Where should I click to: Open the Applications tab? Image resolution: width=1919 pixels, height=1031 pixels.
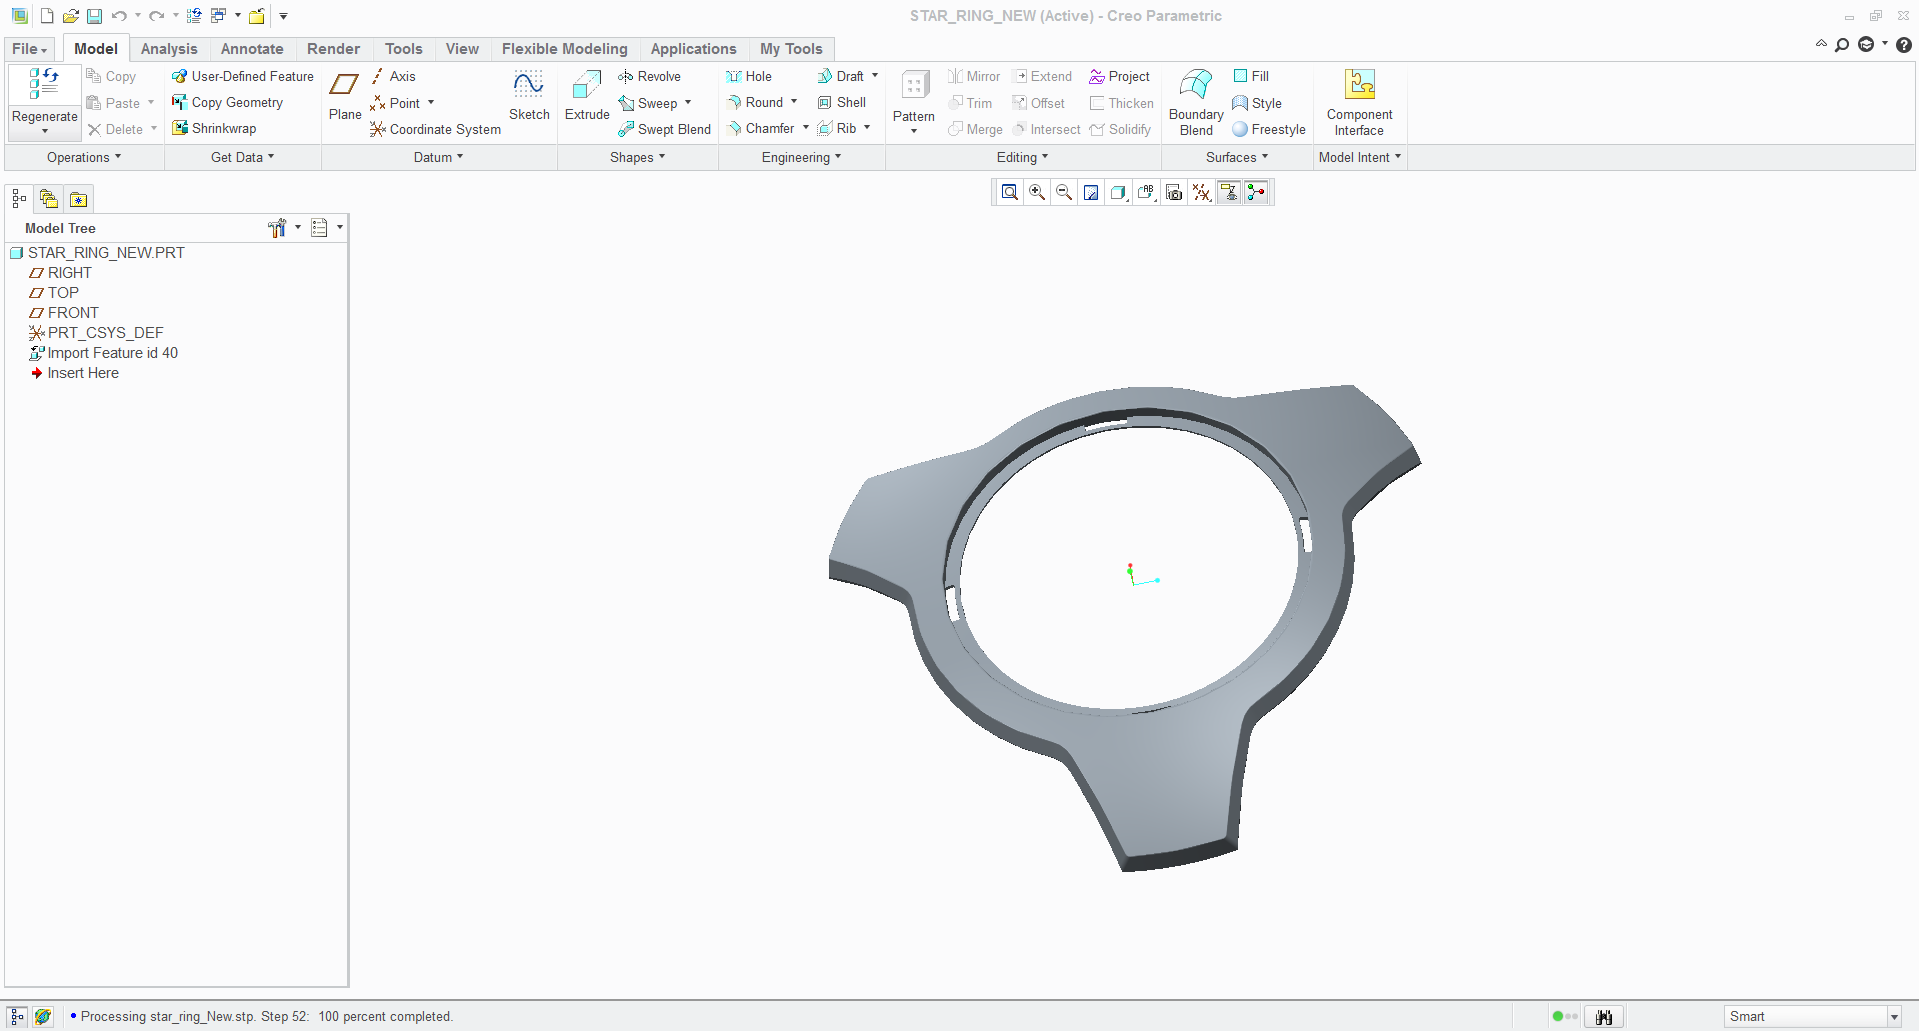pyautogui.click(x=693, y=49)
